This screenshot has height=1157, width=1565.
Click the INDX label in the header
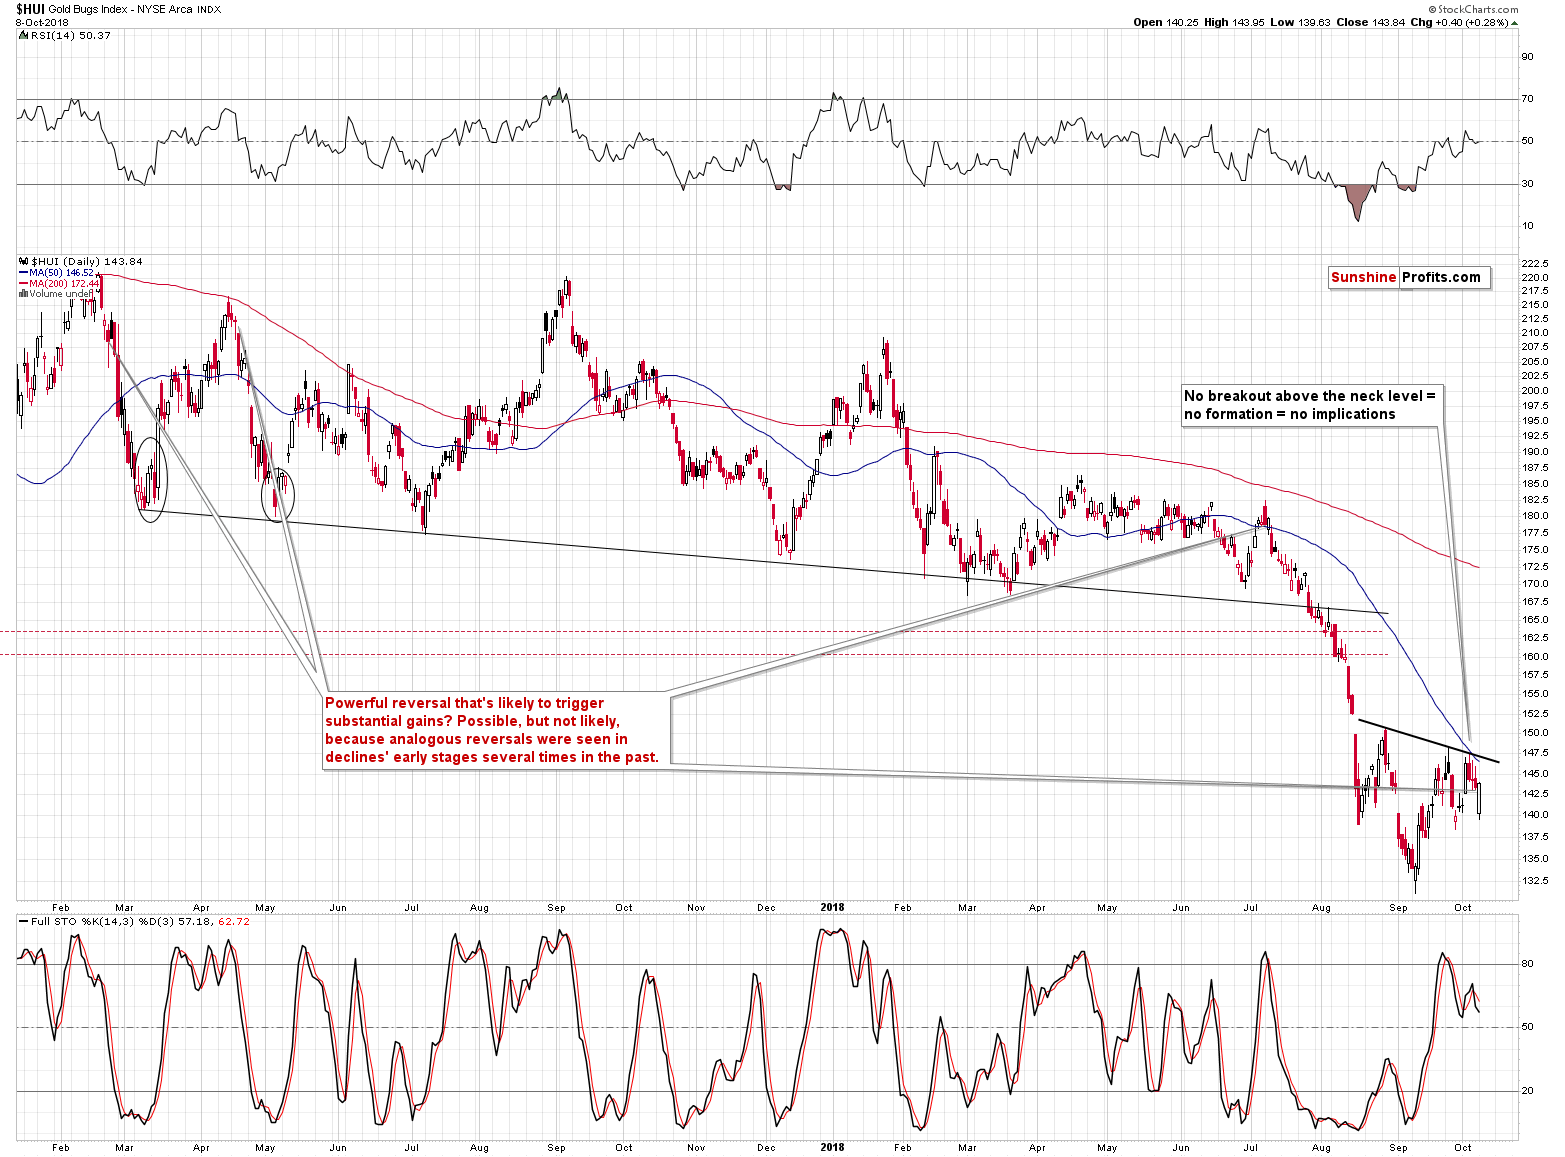point(209,10)
